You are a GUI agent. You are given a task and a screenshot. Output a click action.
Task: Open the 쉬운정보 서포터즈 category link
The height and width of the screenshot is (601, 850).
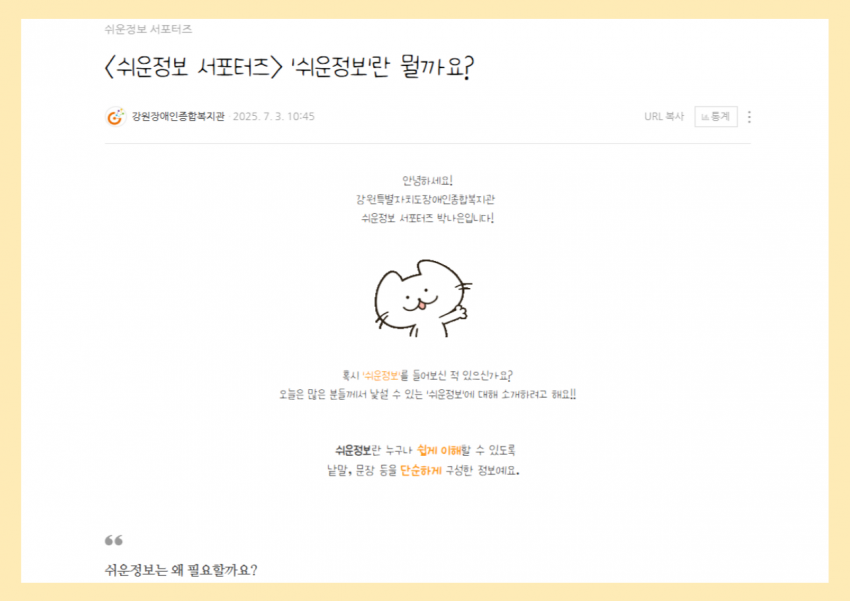(148, 29)
